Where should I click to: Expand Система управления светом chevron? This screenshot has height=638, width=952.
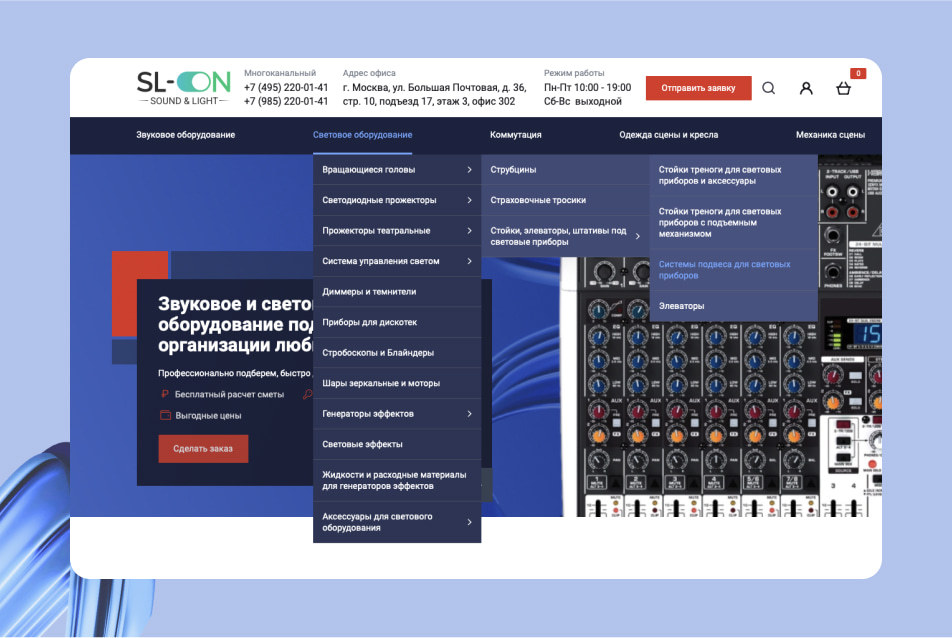[x=469, y=261]
